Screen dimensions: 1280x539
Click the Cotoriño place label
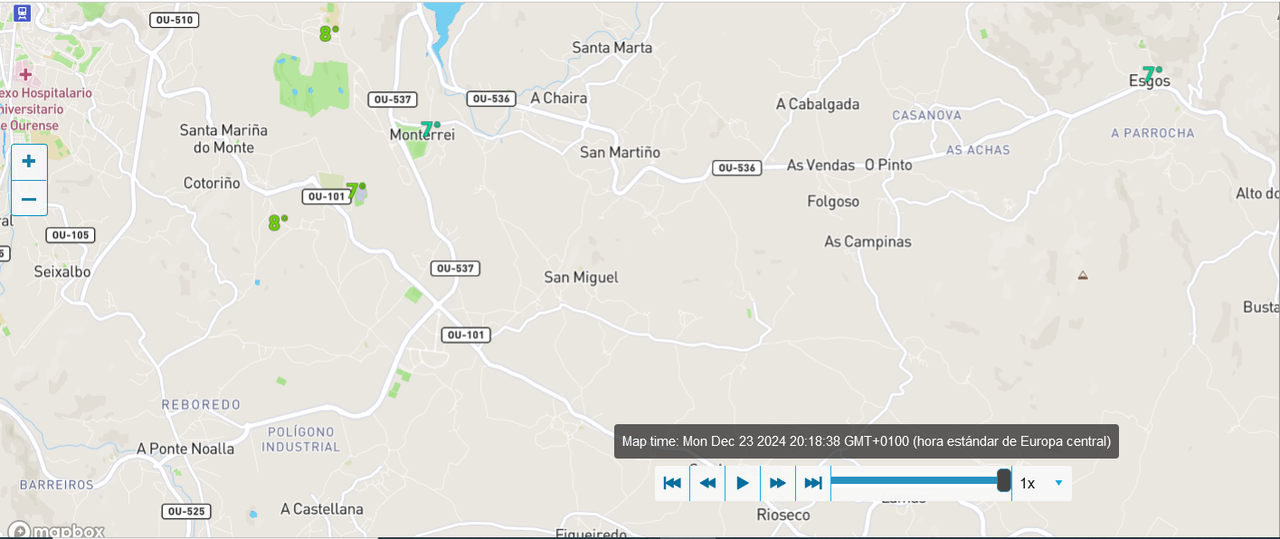coord(212,183)
